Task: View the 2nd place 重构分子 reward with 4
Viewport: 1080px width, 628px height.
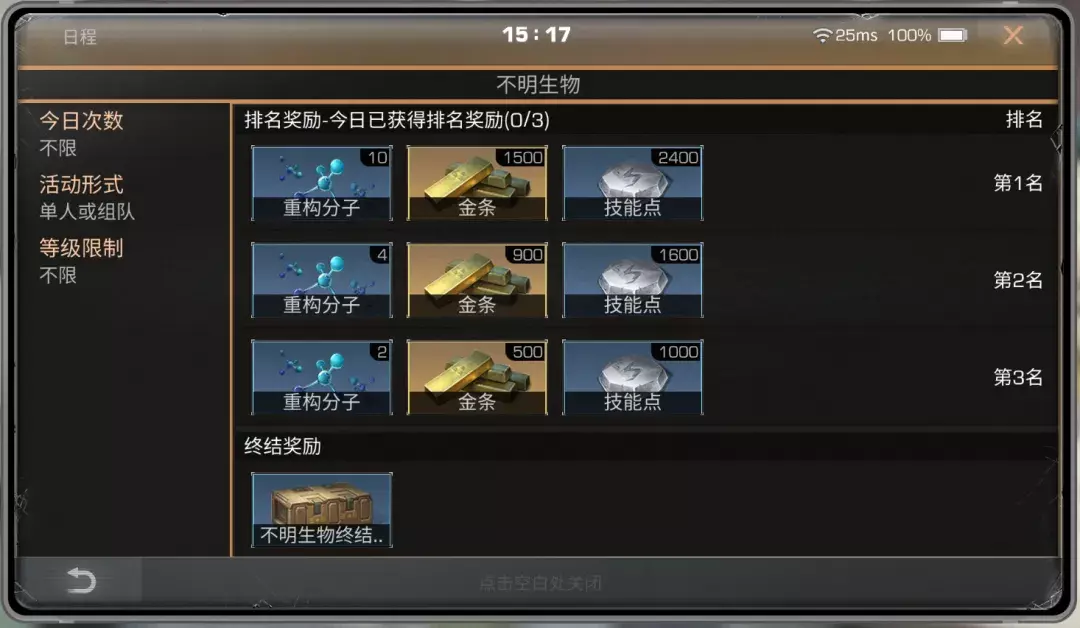Action: point(322,280)
